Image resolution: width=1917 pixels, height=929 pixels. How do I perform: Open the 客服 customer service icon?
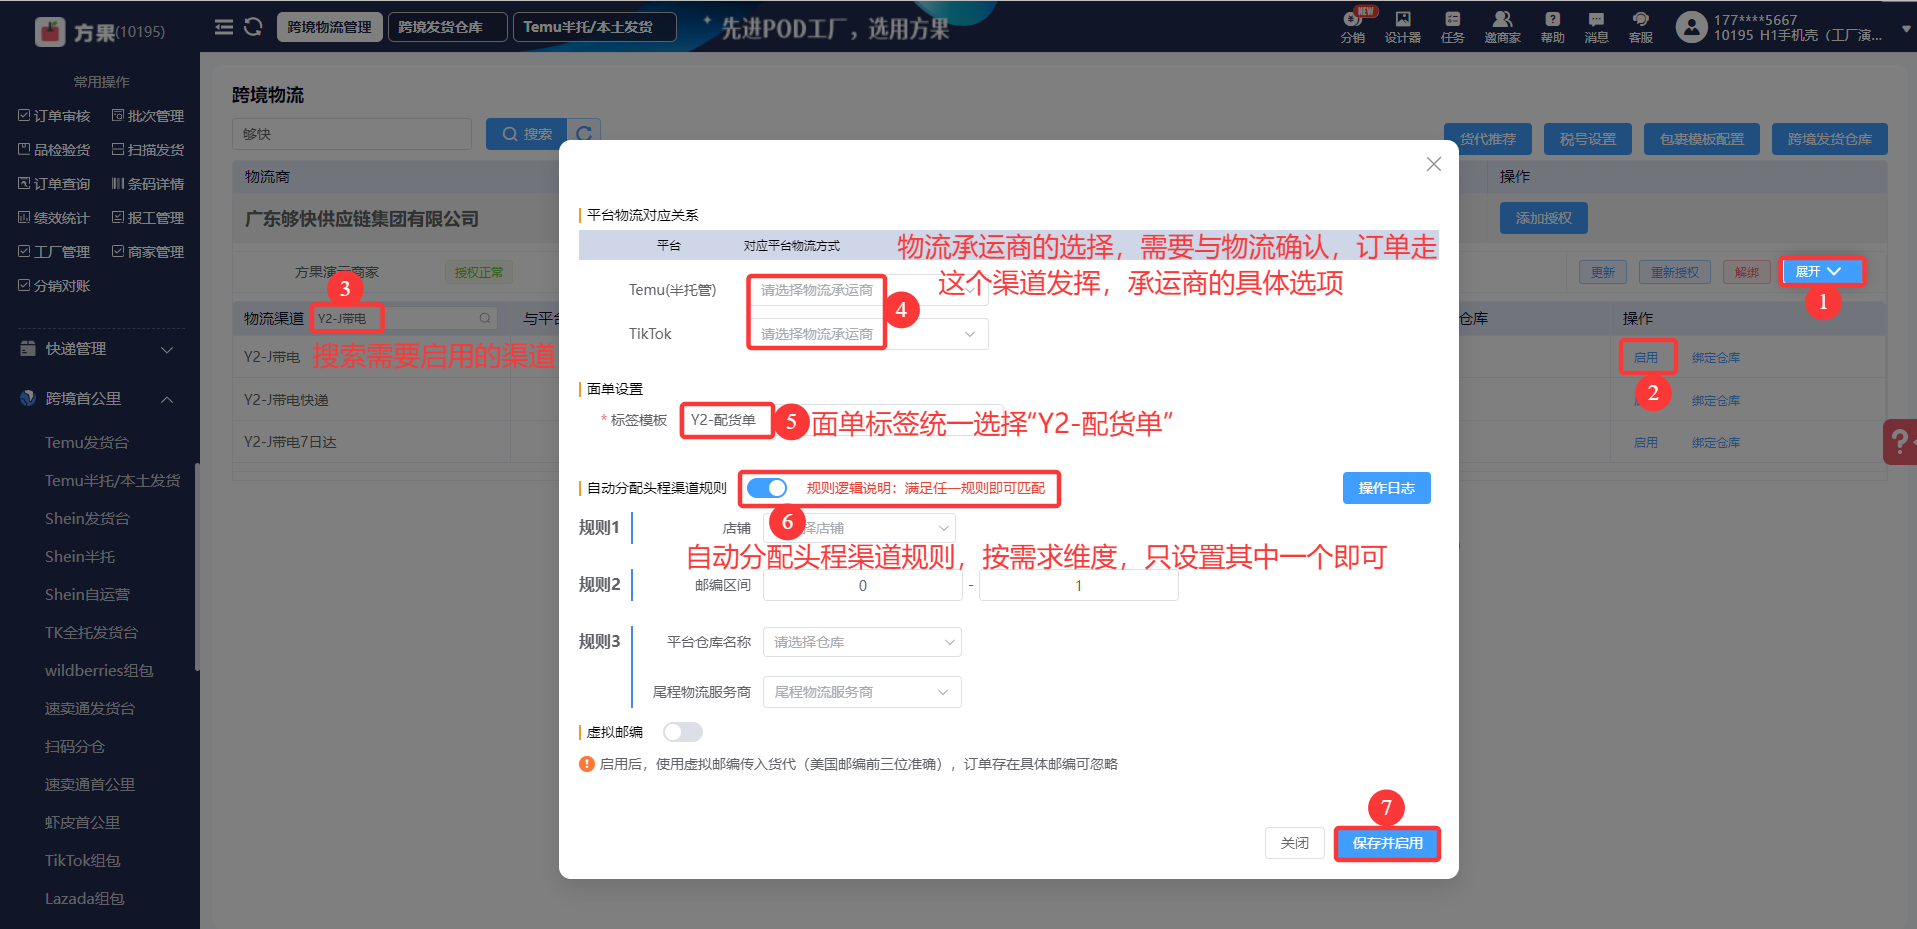(1641, 26)
